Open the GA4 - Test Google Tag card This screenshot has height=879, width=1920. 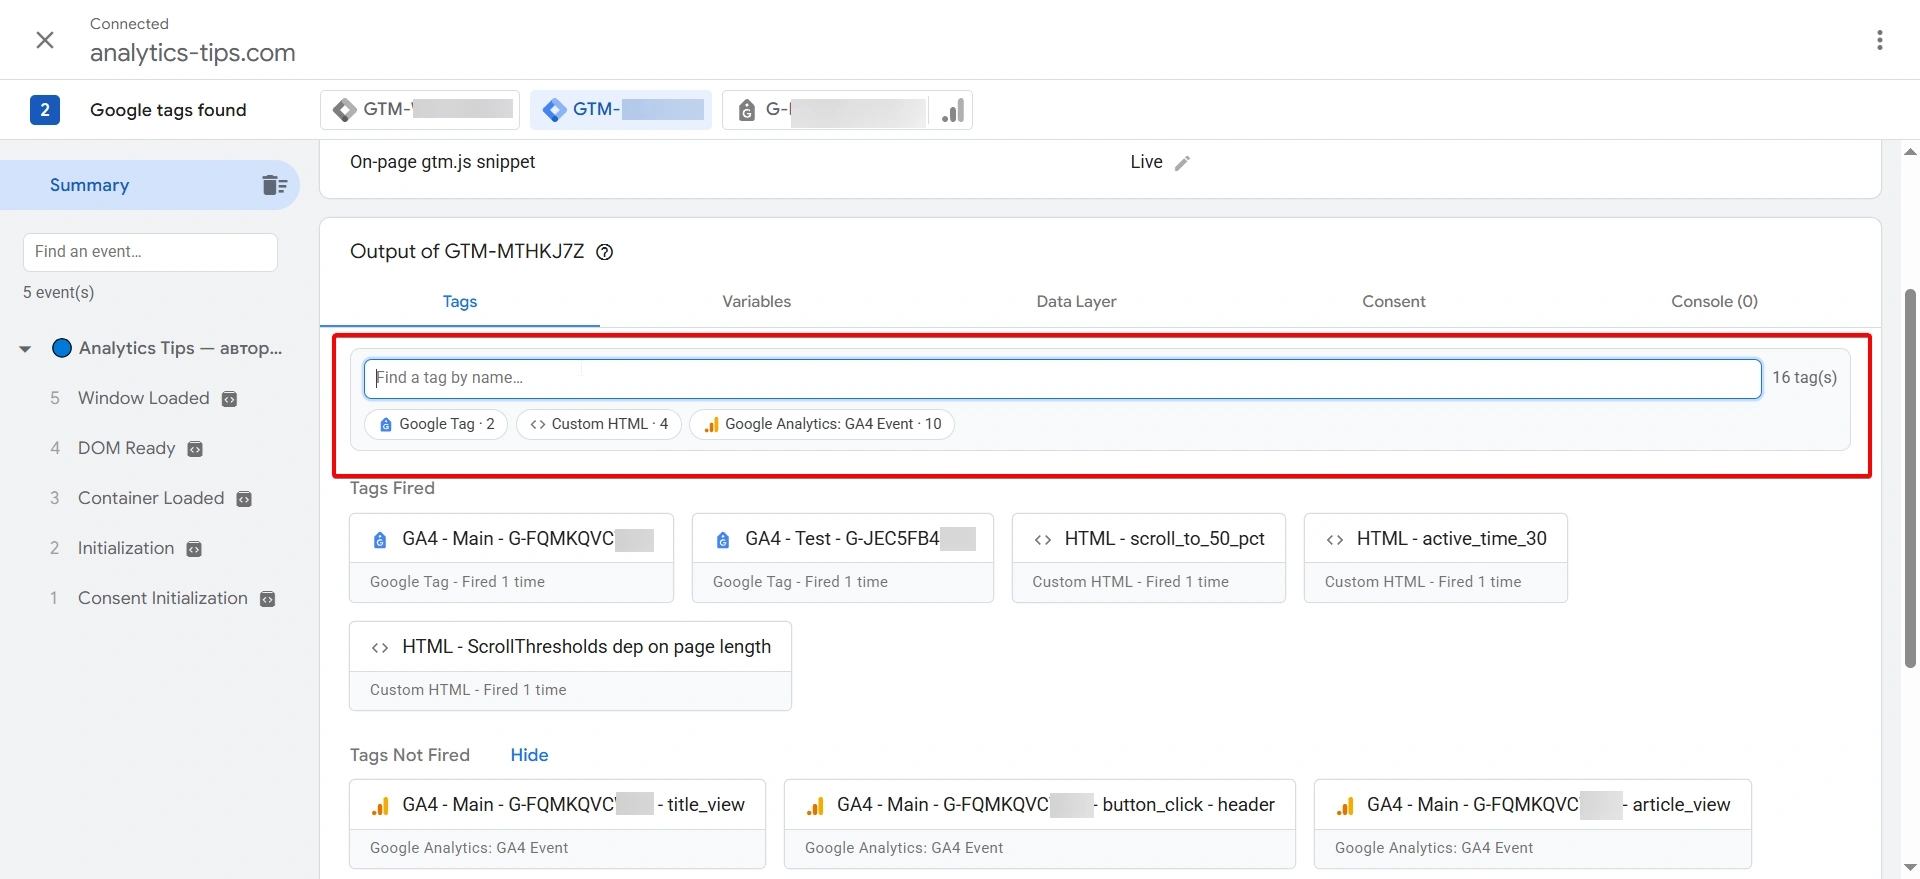(x=843, y=558)
